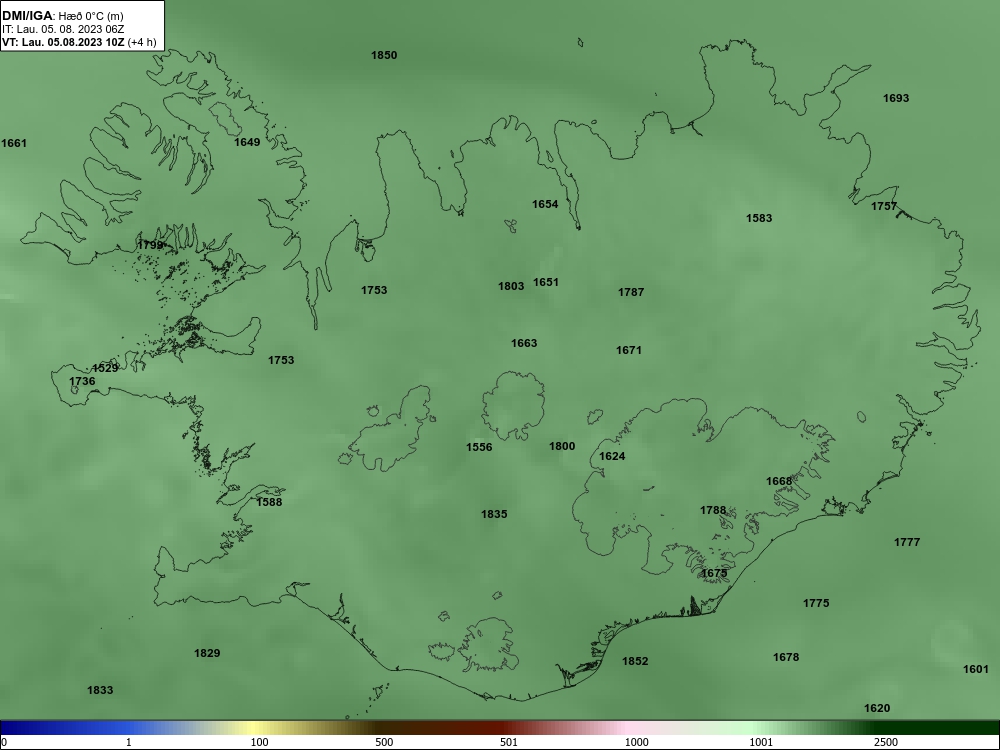Select the 1799 value near the bay islands
The image size is (1000, 750).
point(151,245)
